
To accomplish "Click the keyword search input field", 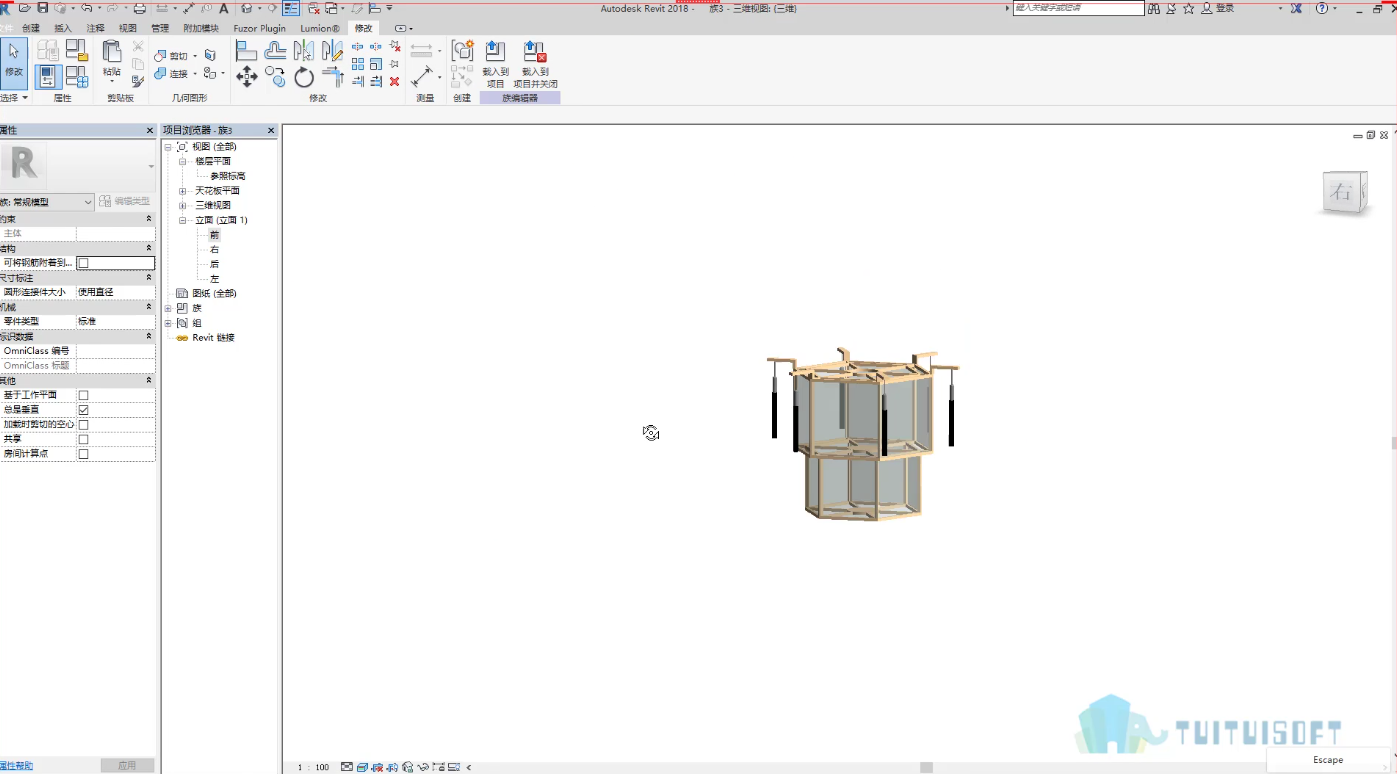I will (x=1079, y=8).
